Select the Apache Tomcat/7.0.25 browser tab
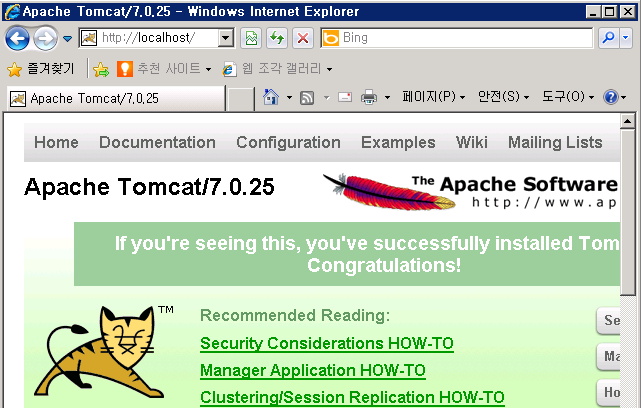The width and height of the screenshot is (641, 408). click(116, 98)
